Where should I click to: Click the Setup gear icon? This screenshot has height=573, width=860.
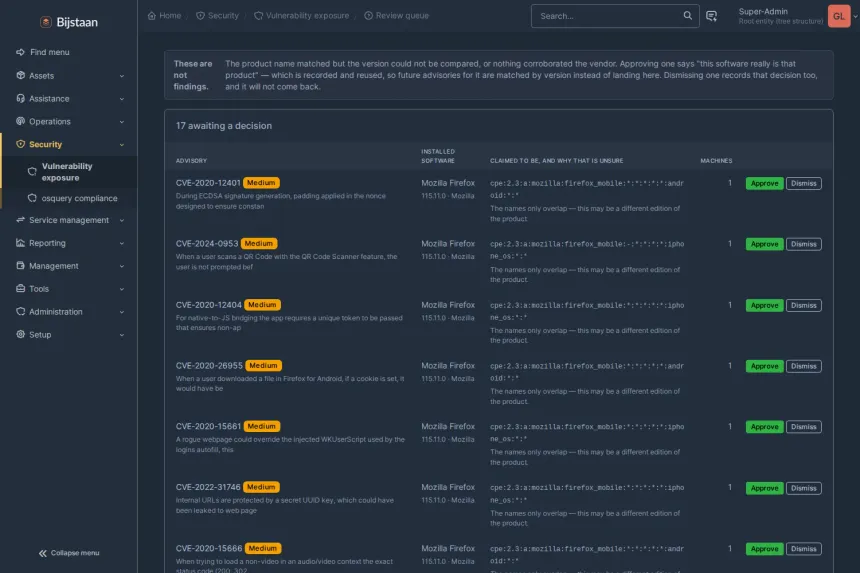pyautogui.click(x=20, y=334)
